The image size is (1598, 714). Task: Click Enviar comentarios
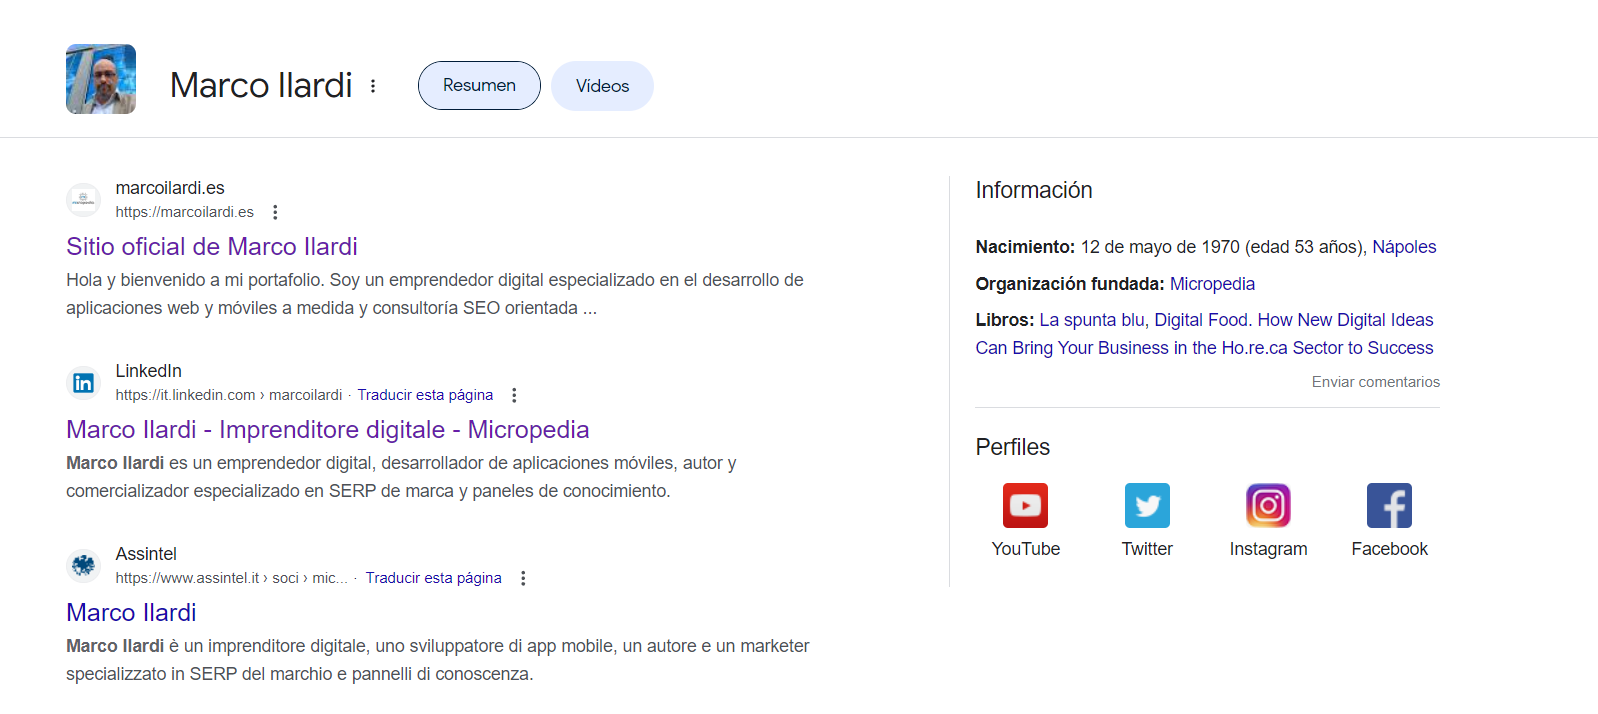click(x=1375, y=382)
